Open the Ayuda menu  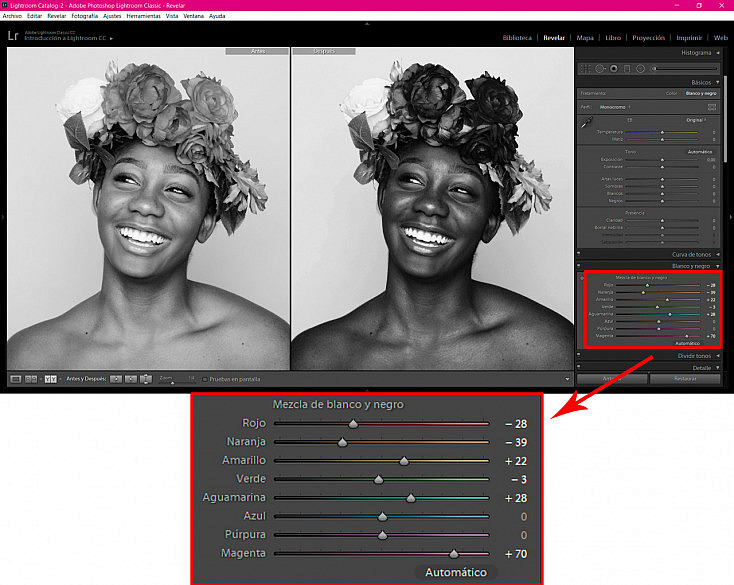click(x=217, y=16)
